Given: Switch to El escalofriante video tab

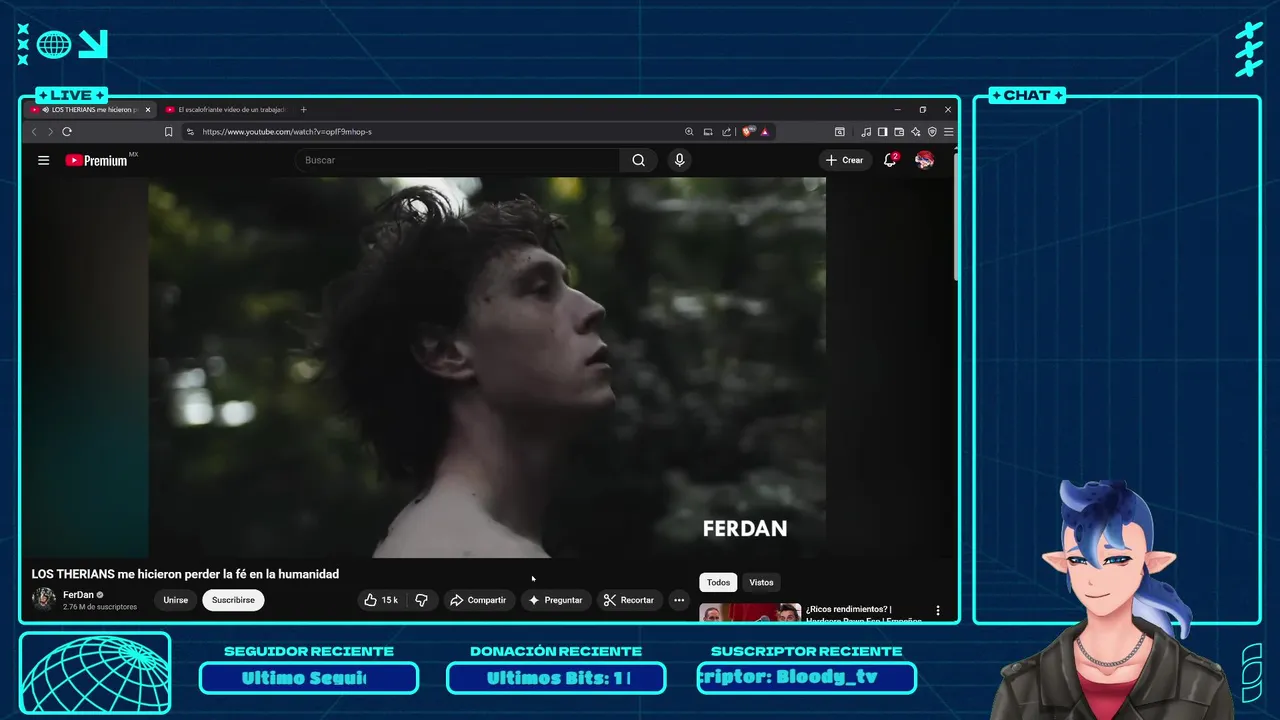Looking at the screenshot, I should click(x=225, y=109).
